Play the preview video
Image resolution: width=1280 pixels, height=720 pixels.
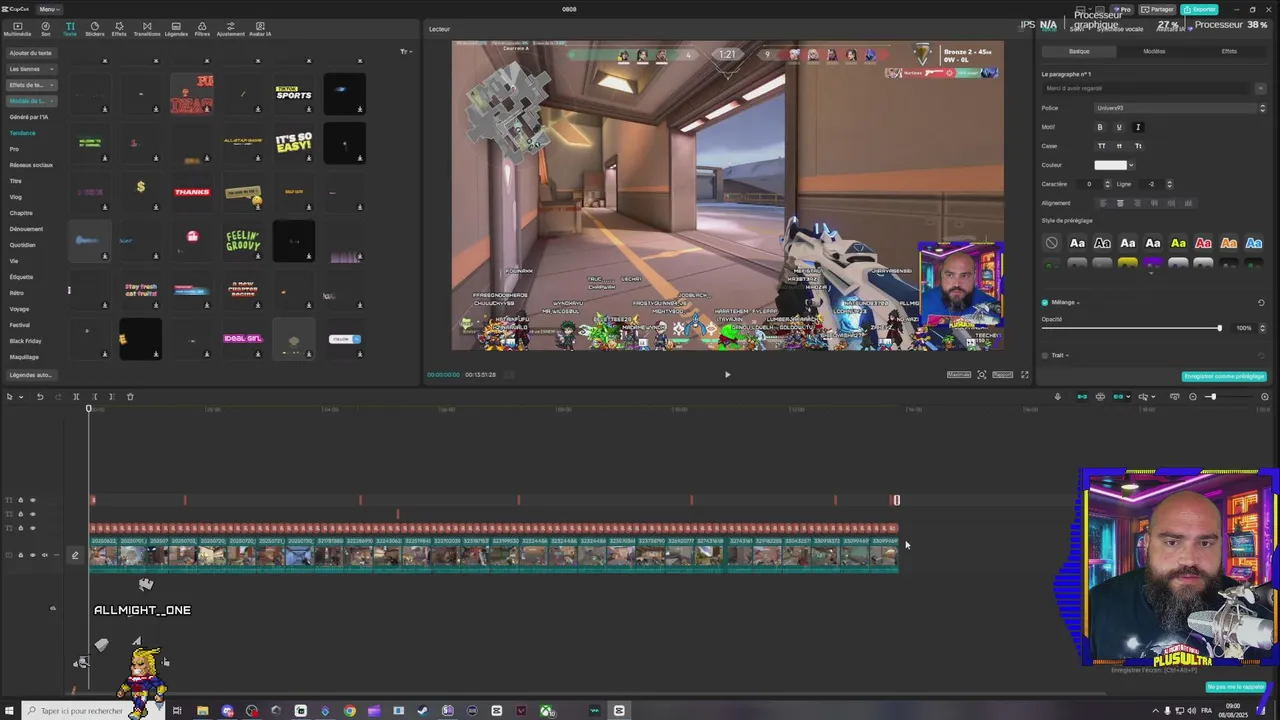point(727,375)
